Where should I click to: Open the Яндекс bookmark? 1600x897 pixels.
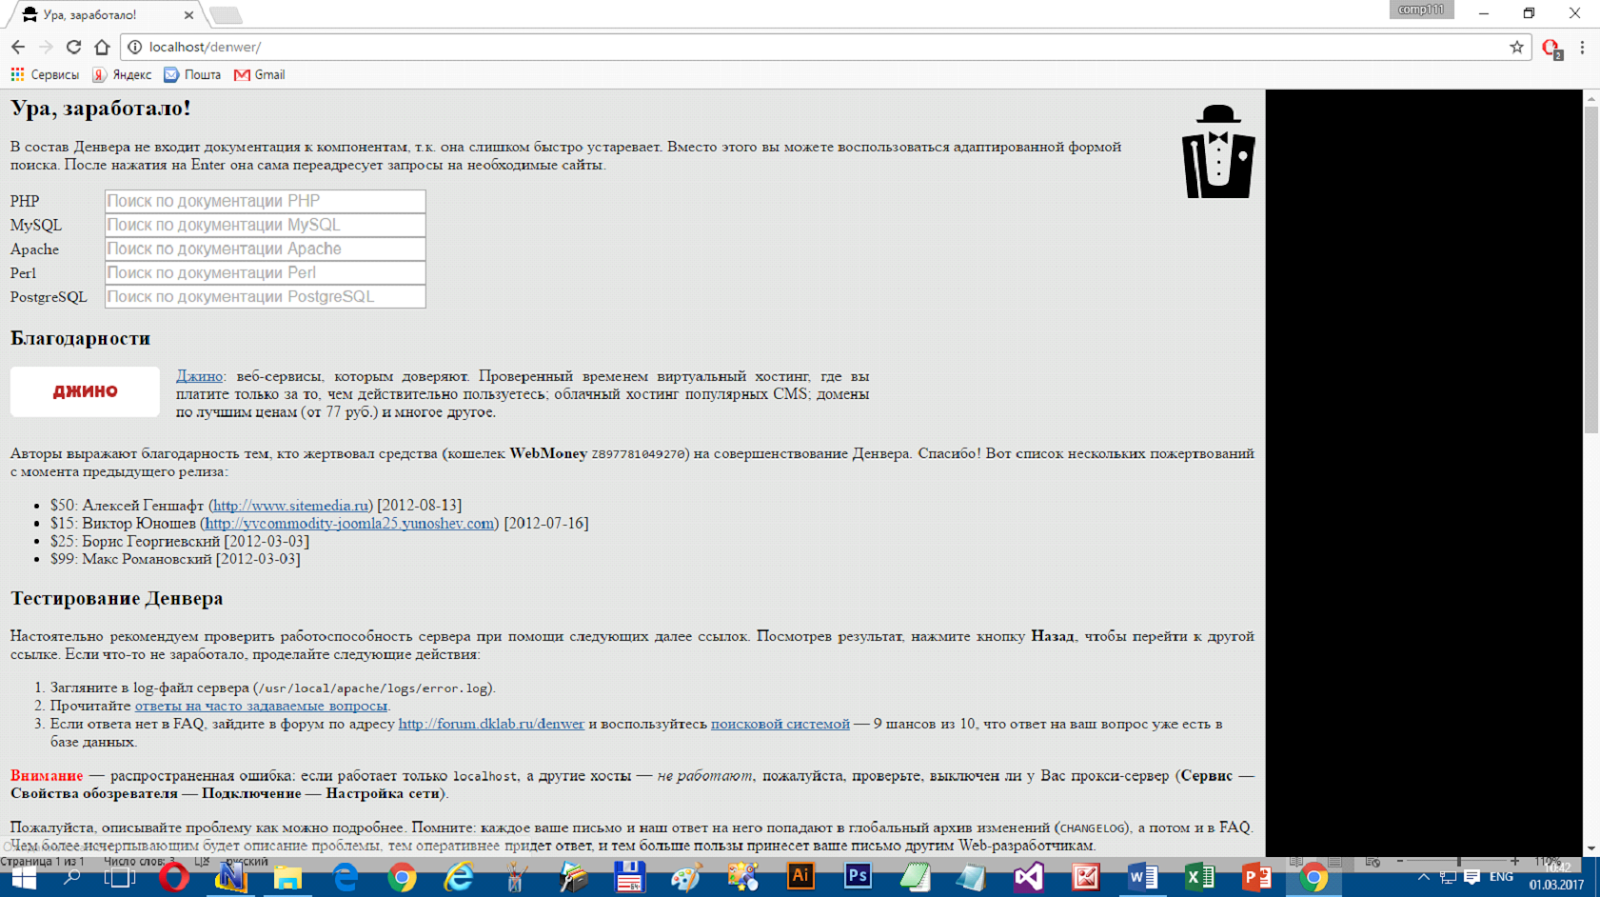click(122, 75)
